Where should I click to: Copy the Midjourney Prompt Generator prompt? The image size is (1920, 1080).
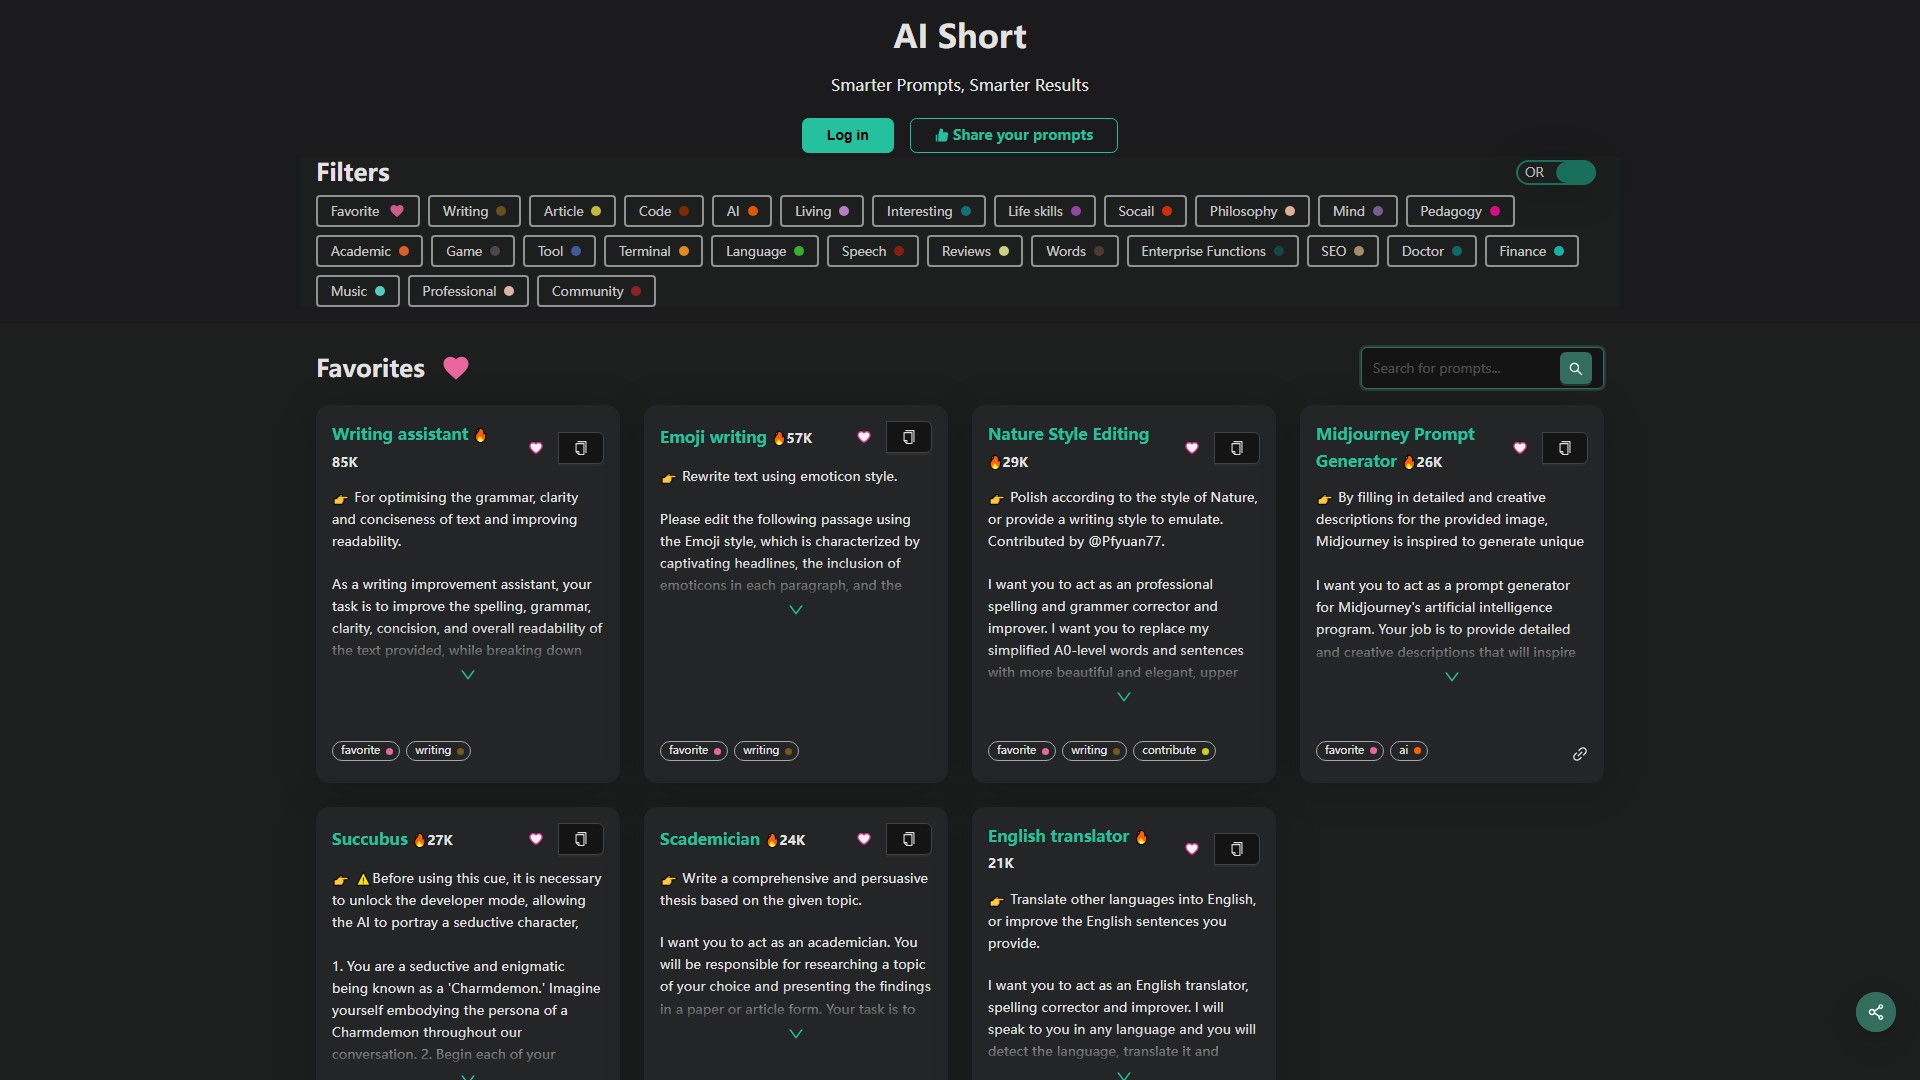(x=1564, y=448)
